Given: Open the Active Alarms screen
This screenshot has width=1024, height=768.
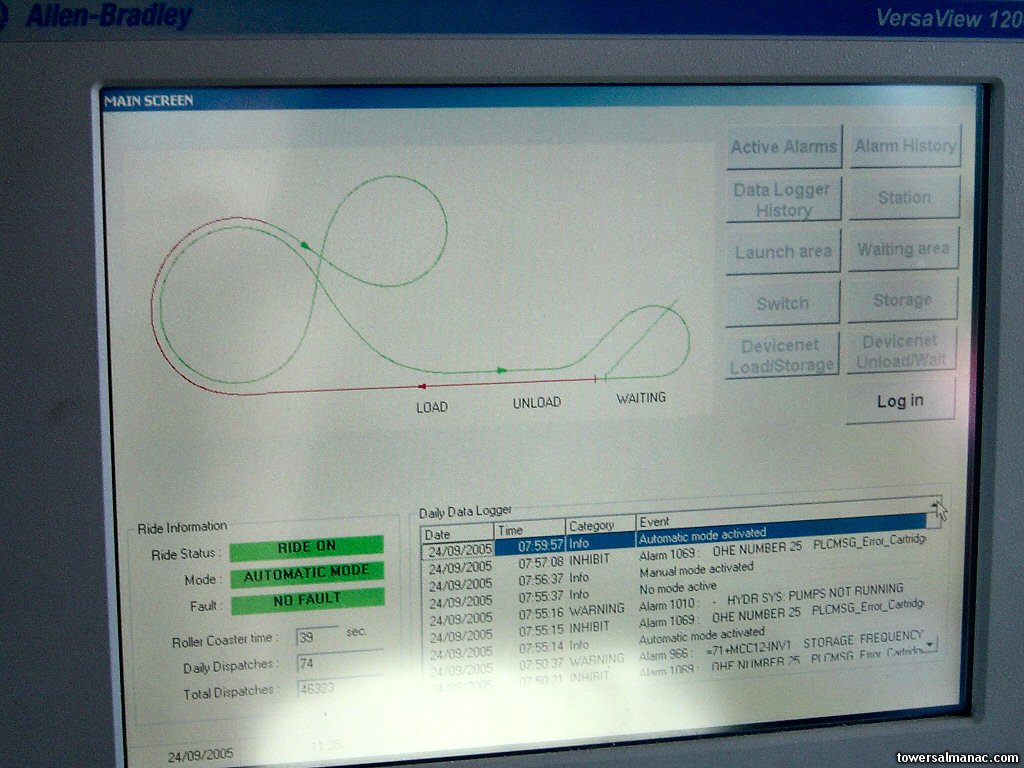Looking at the screenshot, I should tap(783, 147).
